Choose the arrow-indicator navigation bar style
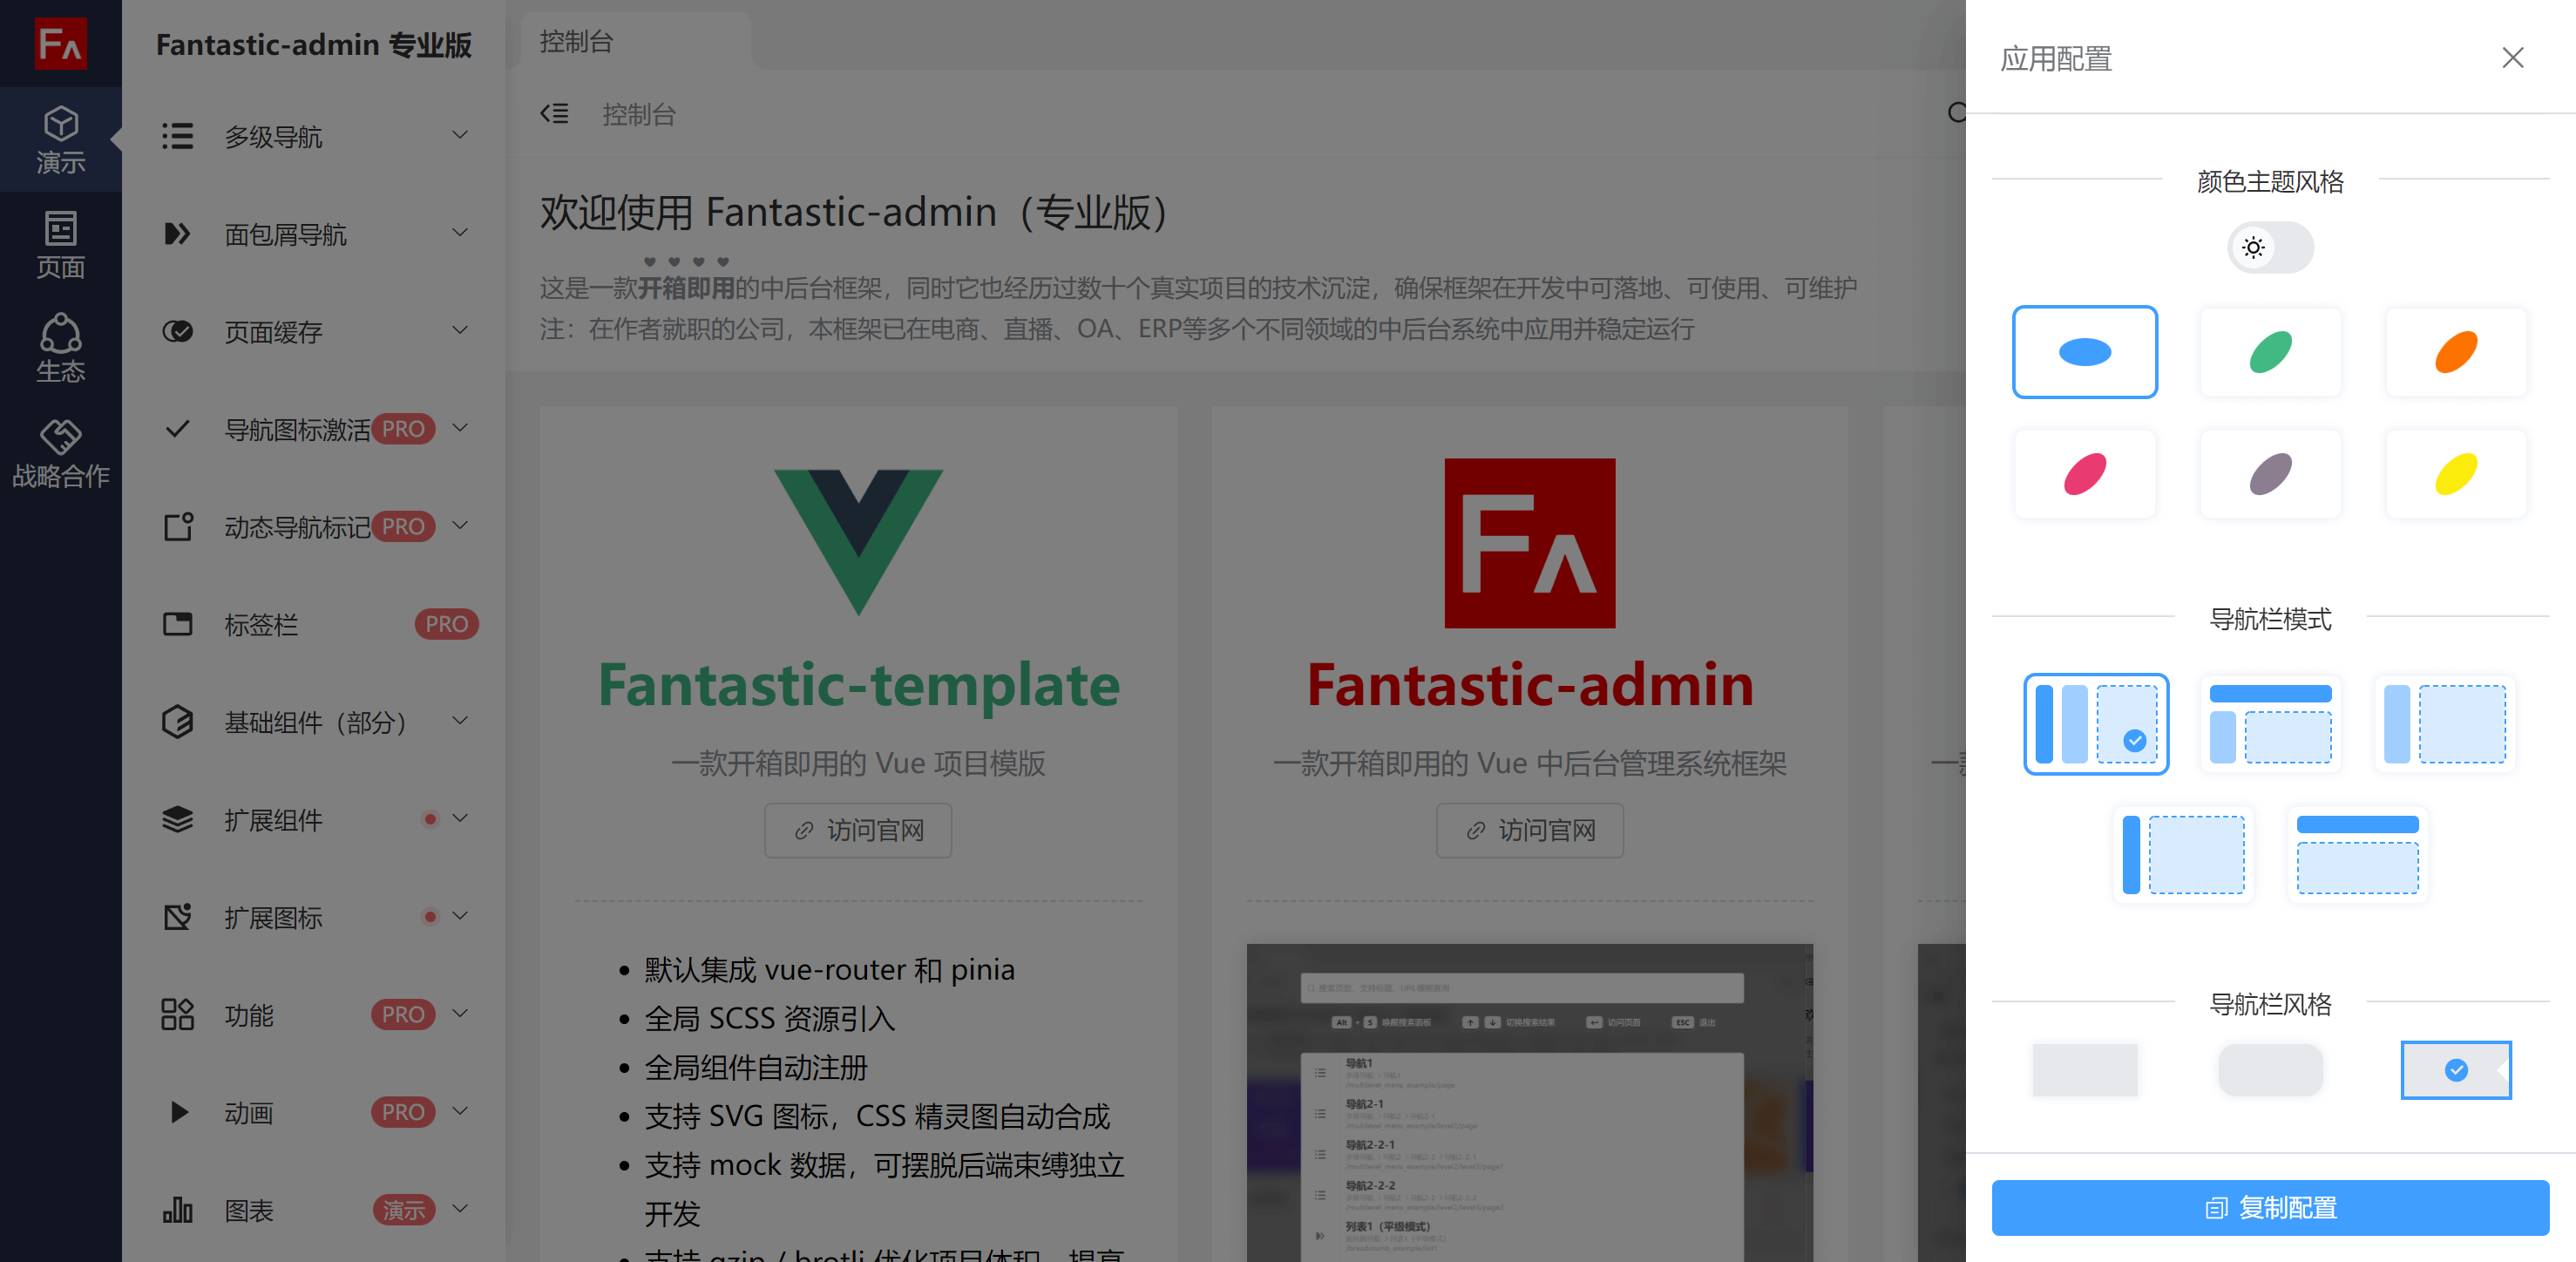 pos(2456,1070)
